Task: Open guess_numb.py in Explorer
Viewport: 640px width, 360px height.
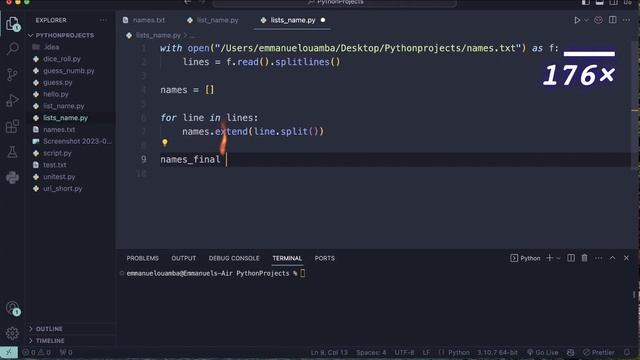Action: pyautogui.click(x=70, y=71)
